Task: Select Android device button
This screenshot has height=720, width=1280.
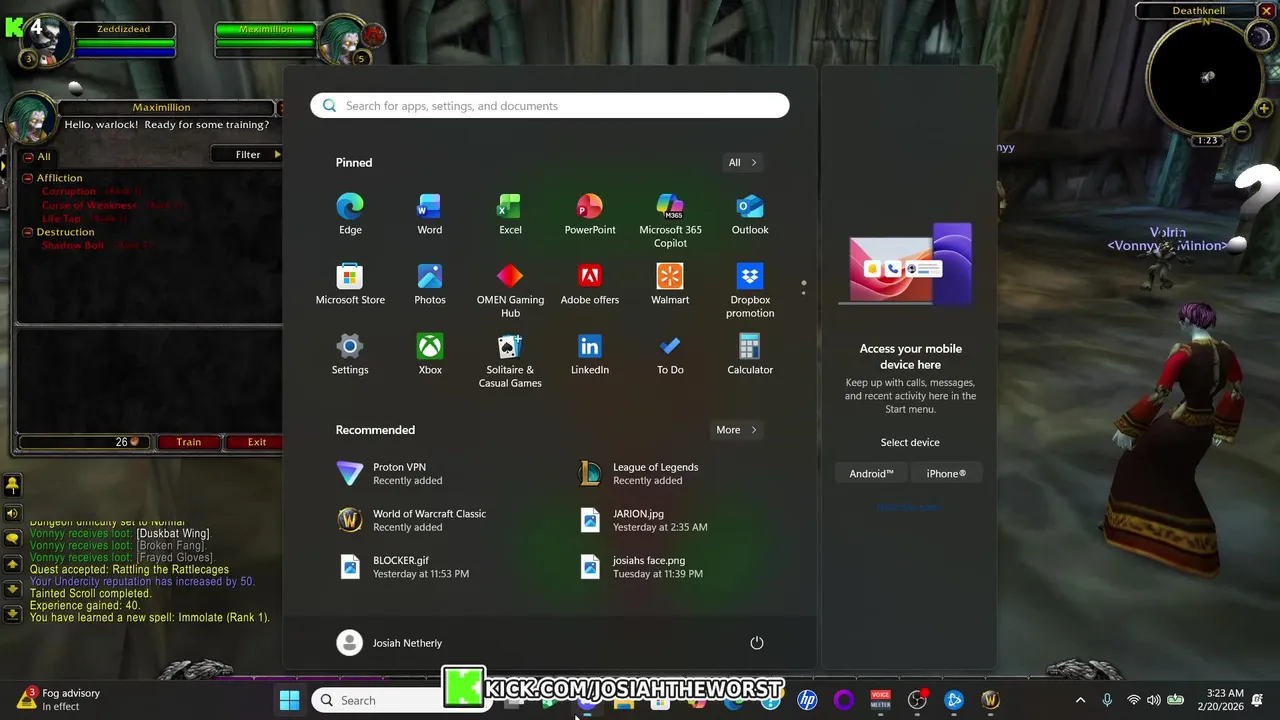Action: tap(871, 473)
